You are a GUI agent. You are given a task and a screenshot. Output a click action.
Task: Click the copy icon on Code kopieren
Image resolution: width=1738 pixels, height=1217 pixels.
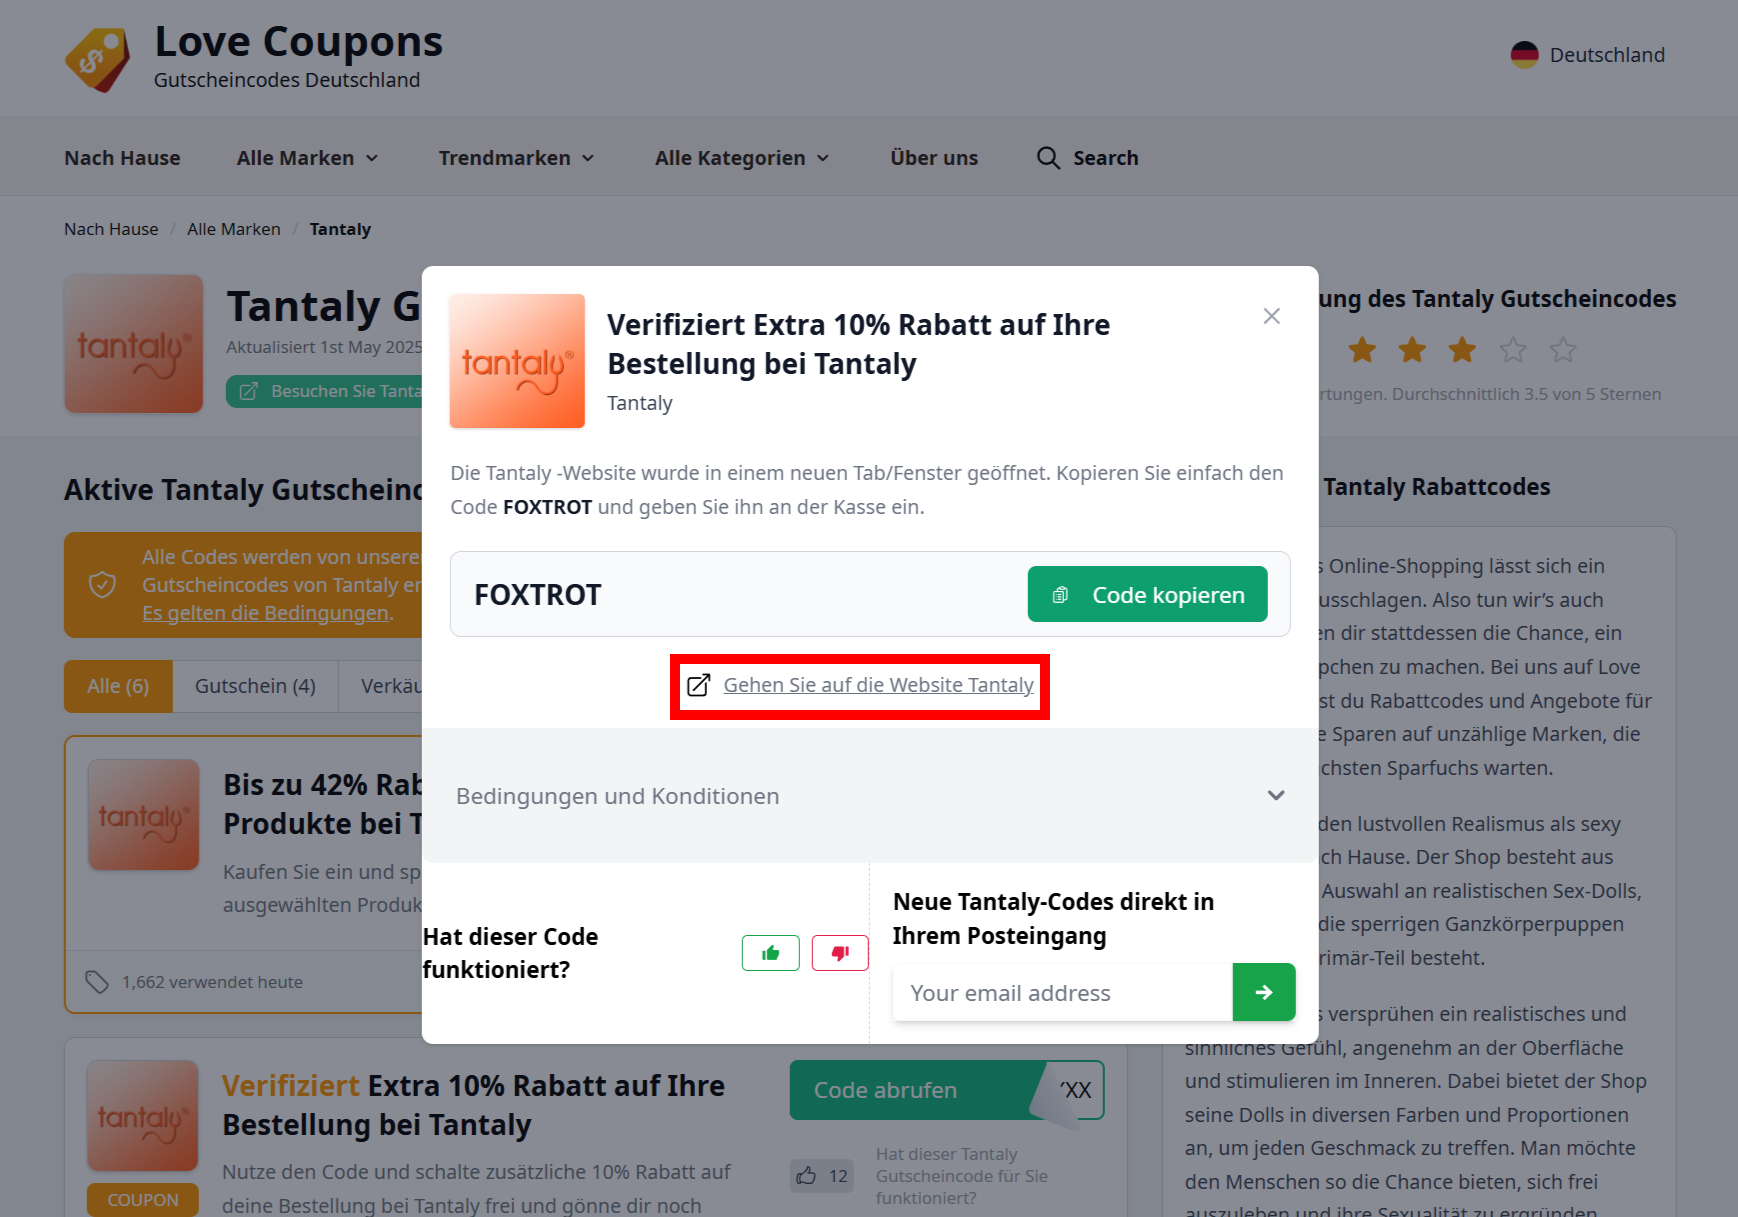tap(1060, 595)
